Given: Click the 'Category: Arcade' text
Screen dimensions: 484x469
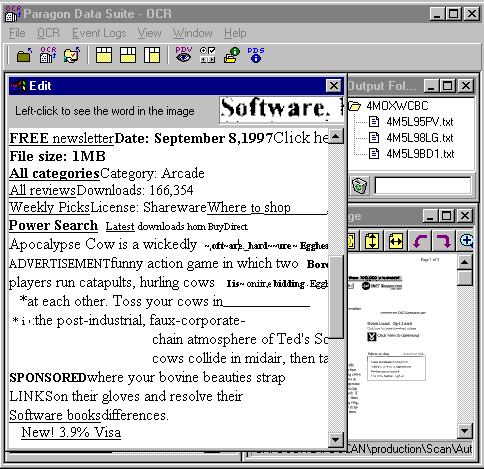Looking at the screenshot, I should pos(152,173).
